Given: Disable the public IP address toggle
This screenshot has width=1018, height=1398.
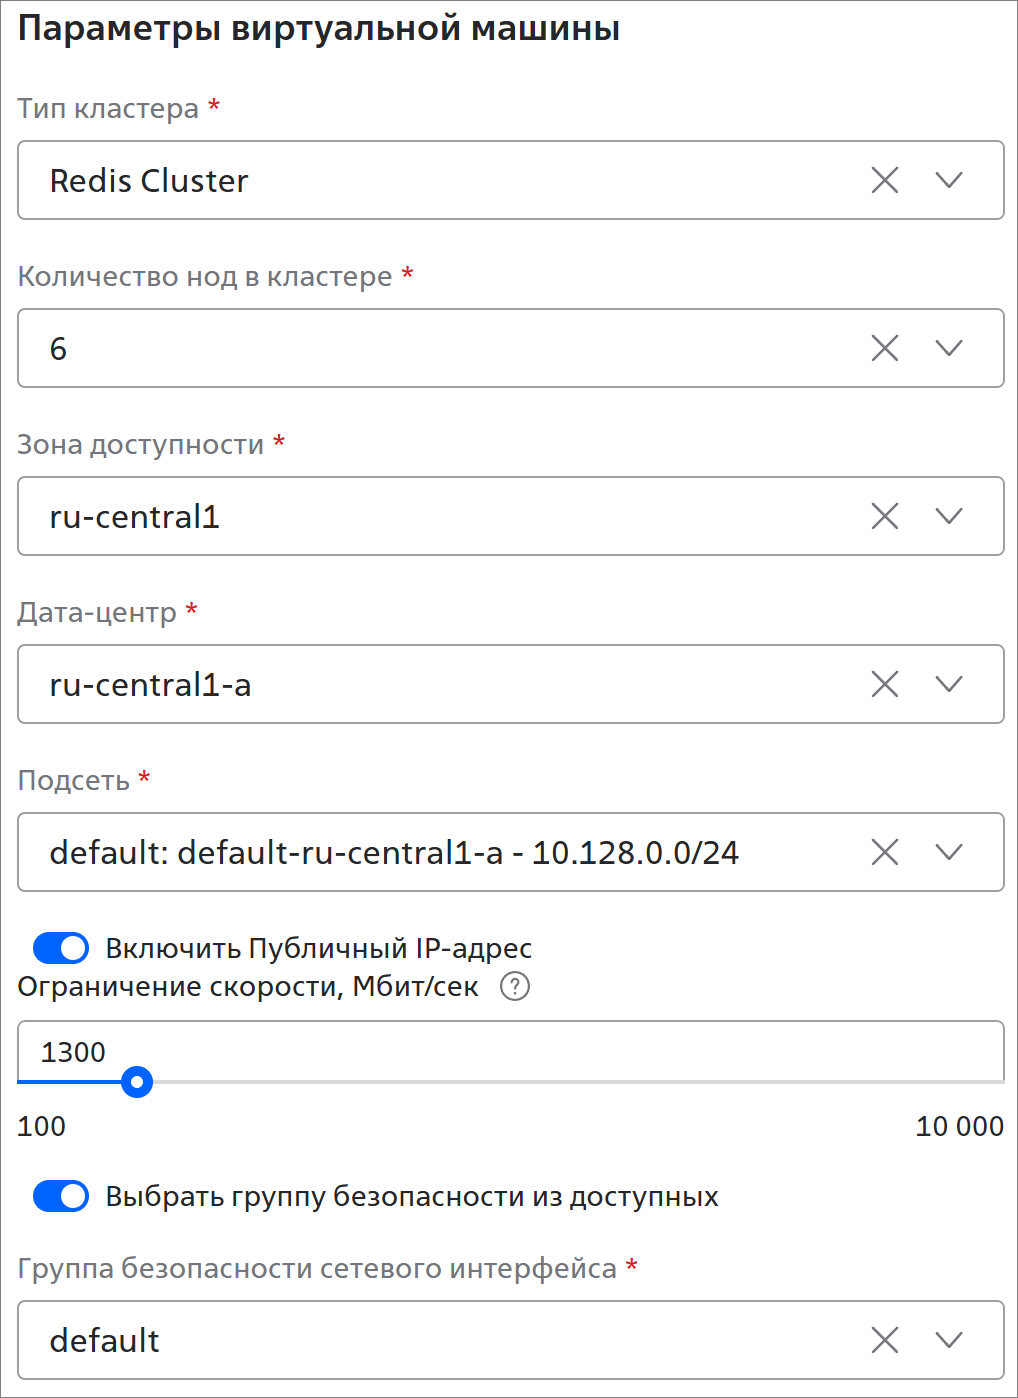Looking at the screenshot, I should point(61,948).
